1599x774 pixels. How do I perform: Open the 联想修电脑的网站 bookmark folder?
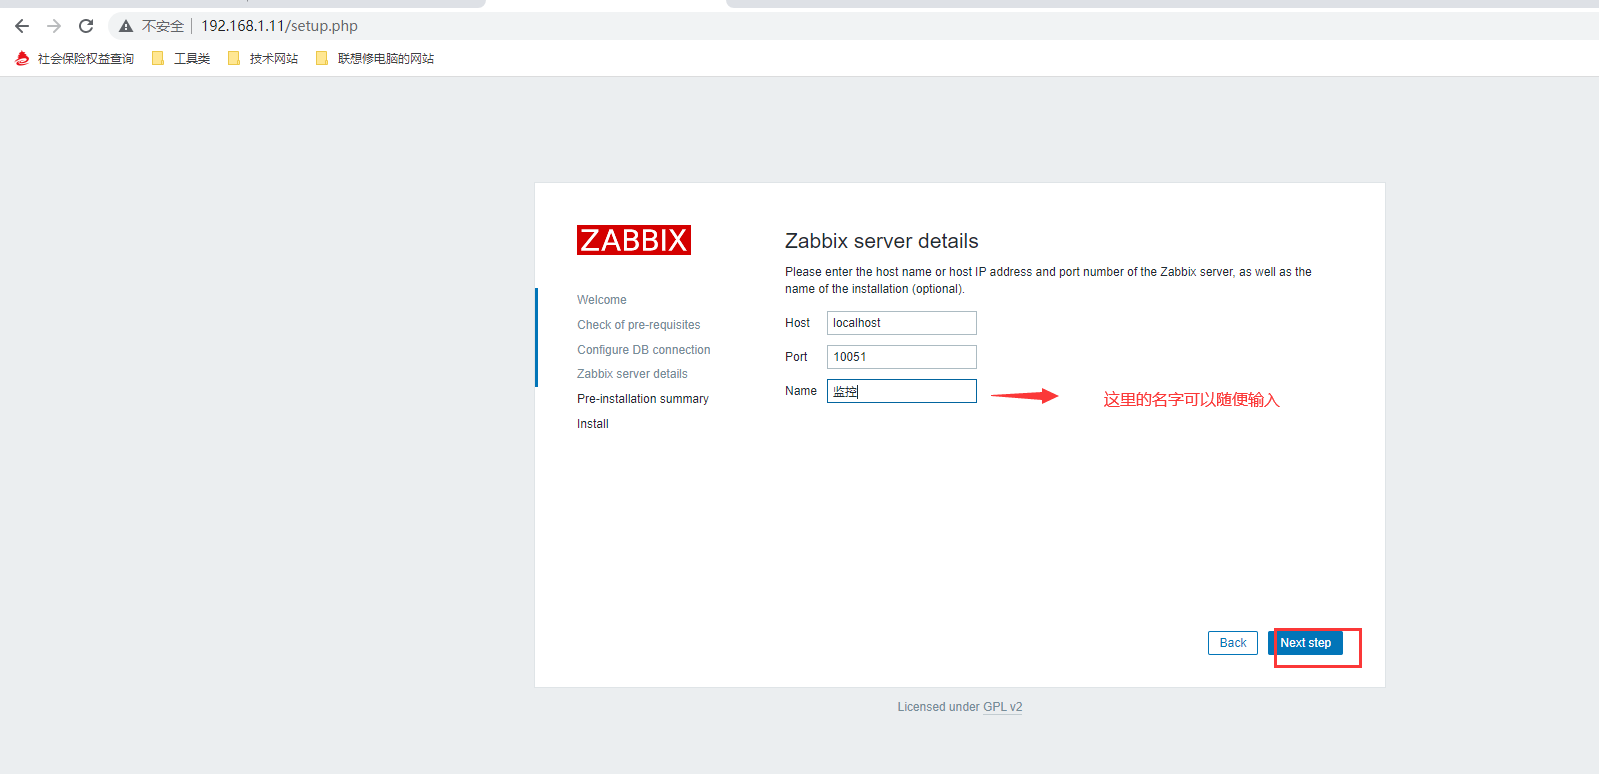(x=375, y=58)
